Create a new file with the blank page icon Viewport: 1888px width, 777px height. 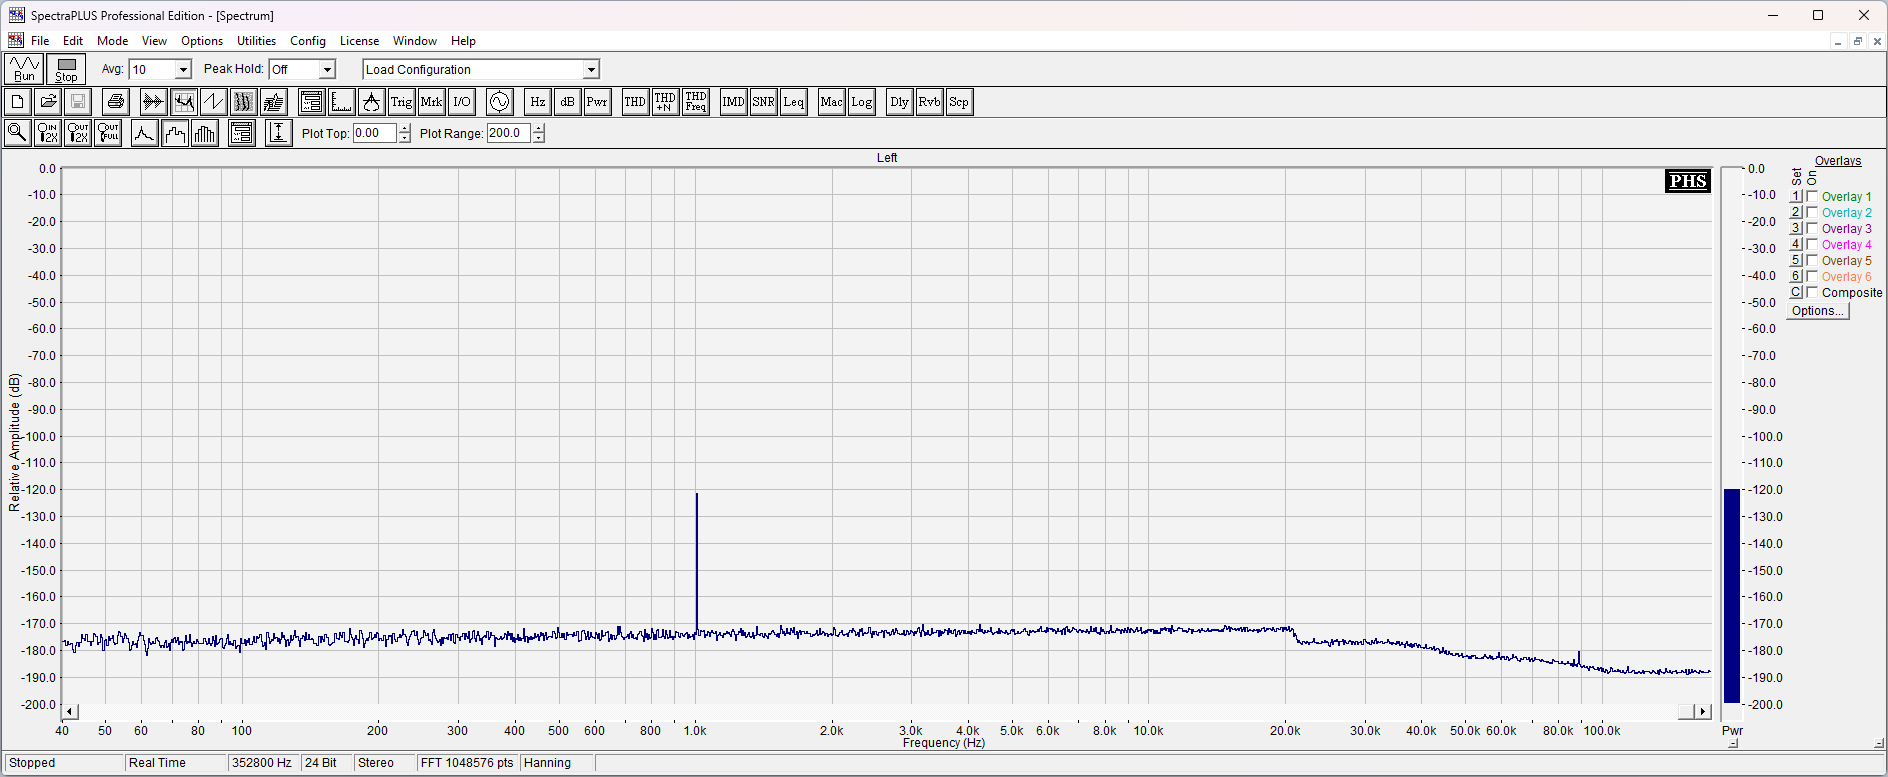(x=18, y=102)
